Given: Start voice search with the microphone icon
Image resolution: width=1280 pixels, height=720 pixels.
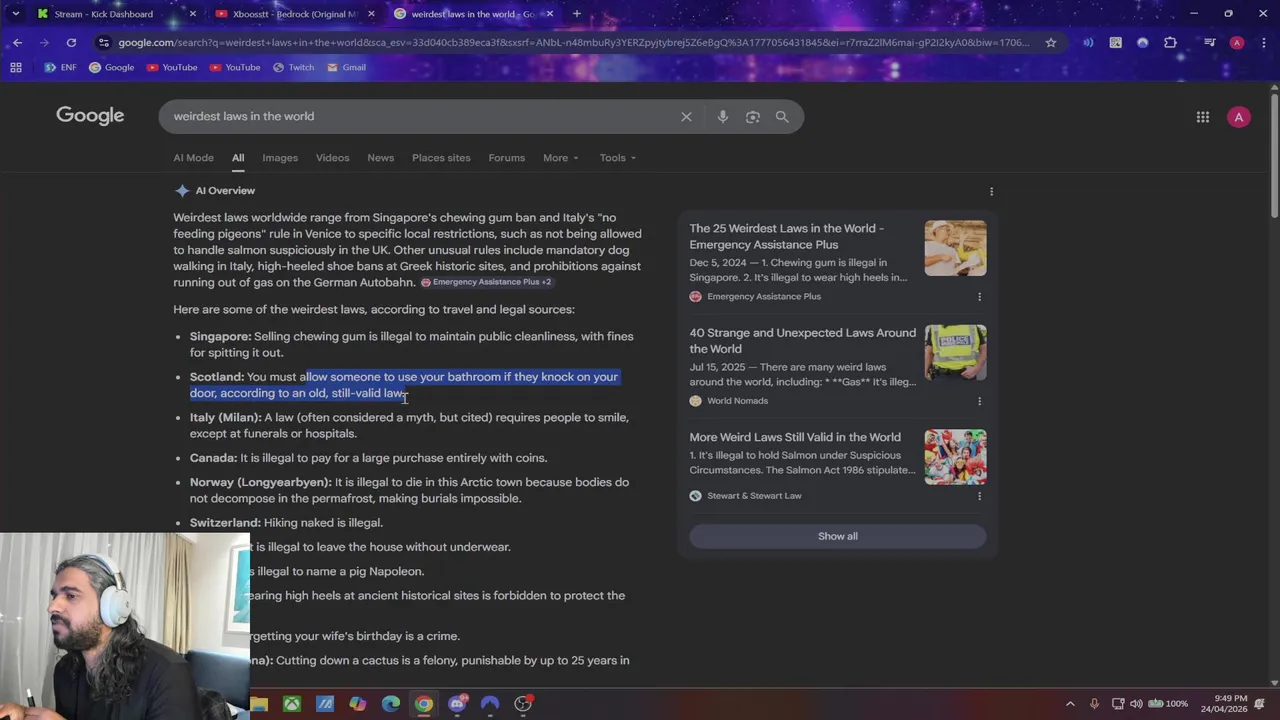Looking at the screenshot, I should [723, 117].
